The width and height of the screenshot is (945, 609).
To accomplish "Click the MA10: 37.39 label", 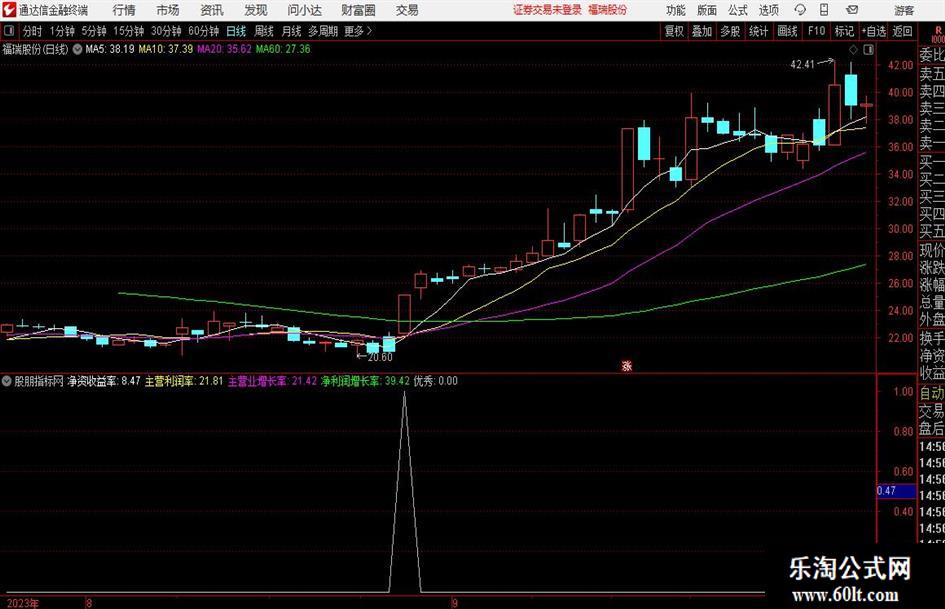I will point(166,49).
